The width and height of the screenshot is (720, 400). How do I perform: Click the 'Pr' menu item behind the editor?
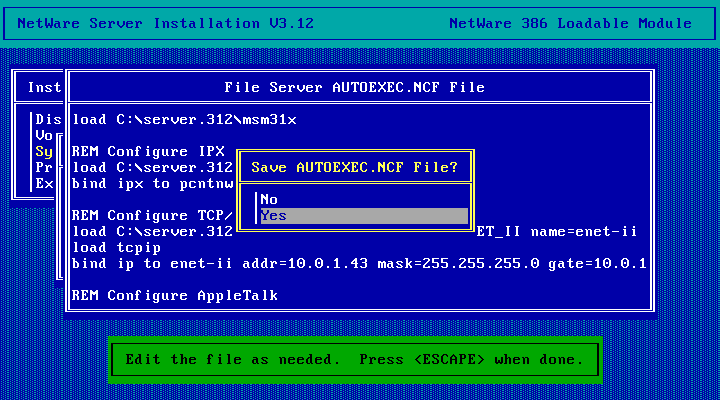(x=44, y=167)
